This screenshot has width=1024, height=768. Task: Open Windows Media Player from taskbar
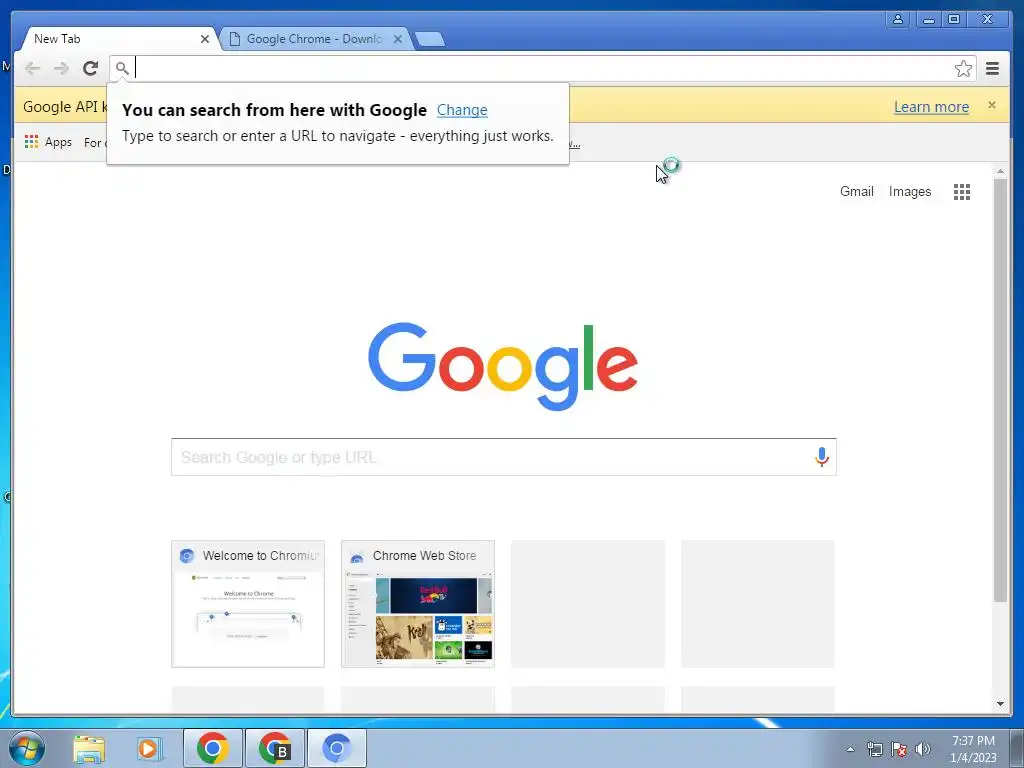149,748
